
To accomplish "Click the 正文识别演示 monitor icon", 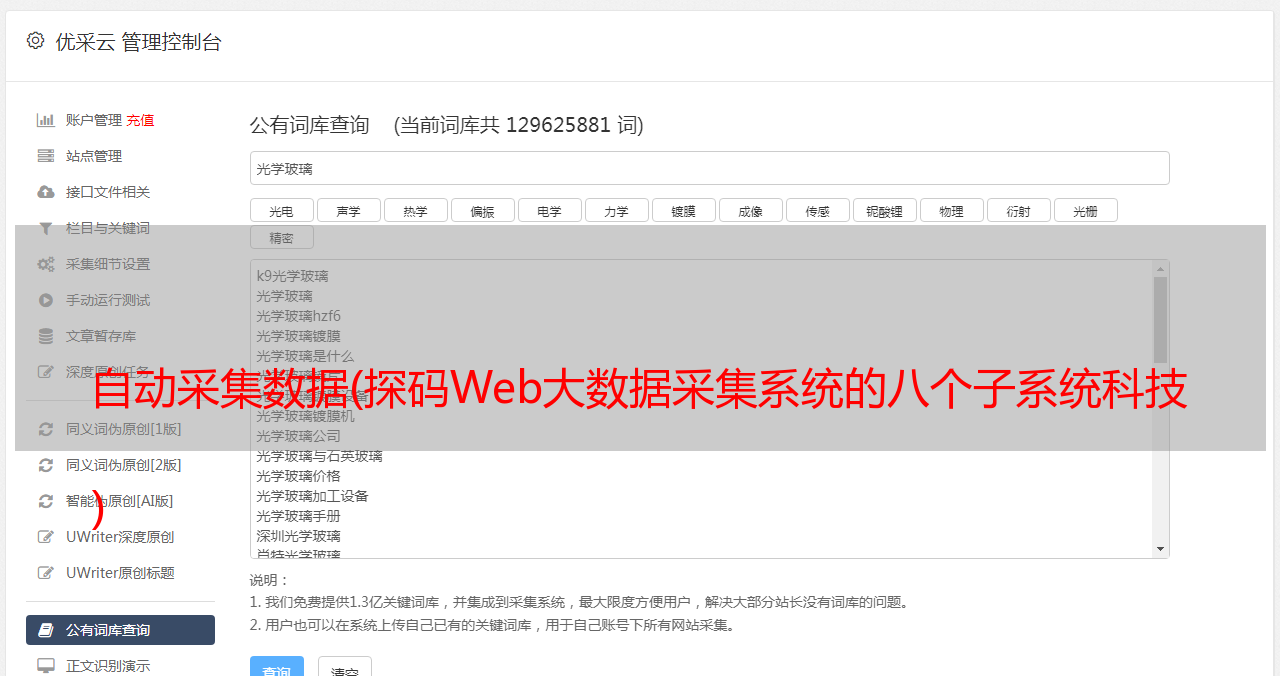I will [46, 665].
